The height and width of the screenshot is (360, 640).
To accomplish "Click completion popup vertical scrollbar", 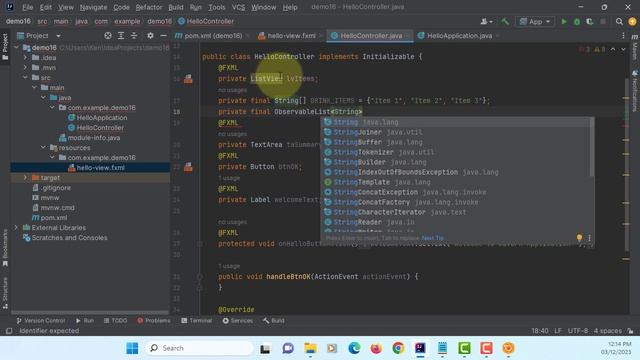I will 591,148.
